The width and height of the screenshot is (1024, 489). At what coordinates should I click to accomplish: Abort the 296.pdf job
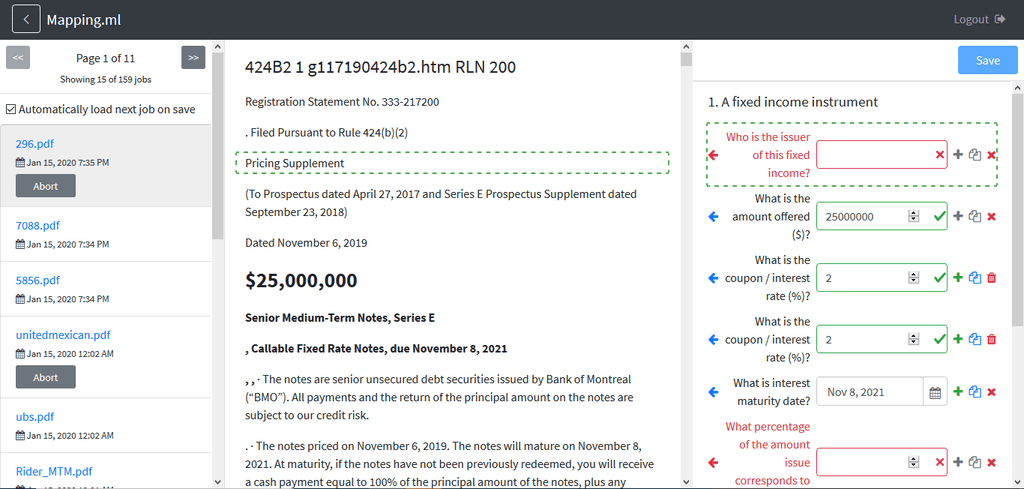(x=45, y=186)
